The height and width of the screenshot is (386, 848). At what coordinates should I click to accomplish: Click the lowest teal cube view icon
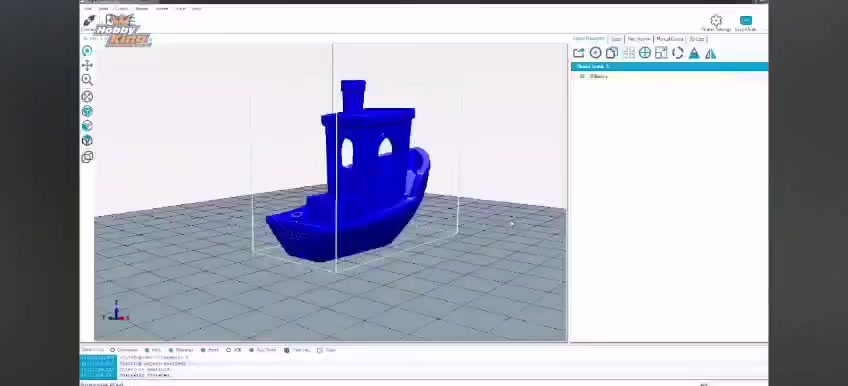coord(87,141)
